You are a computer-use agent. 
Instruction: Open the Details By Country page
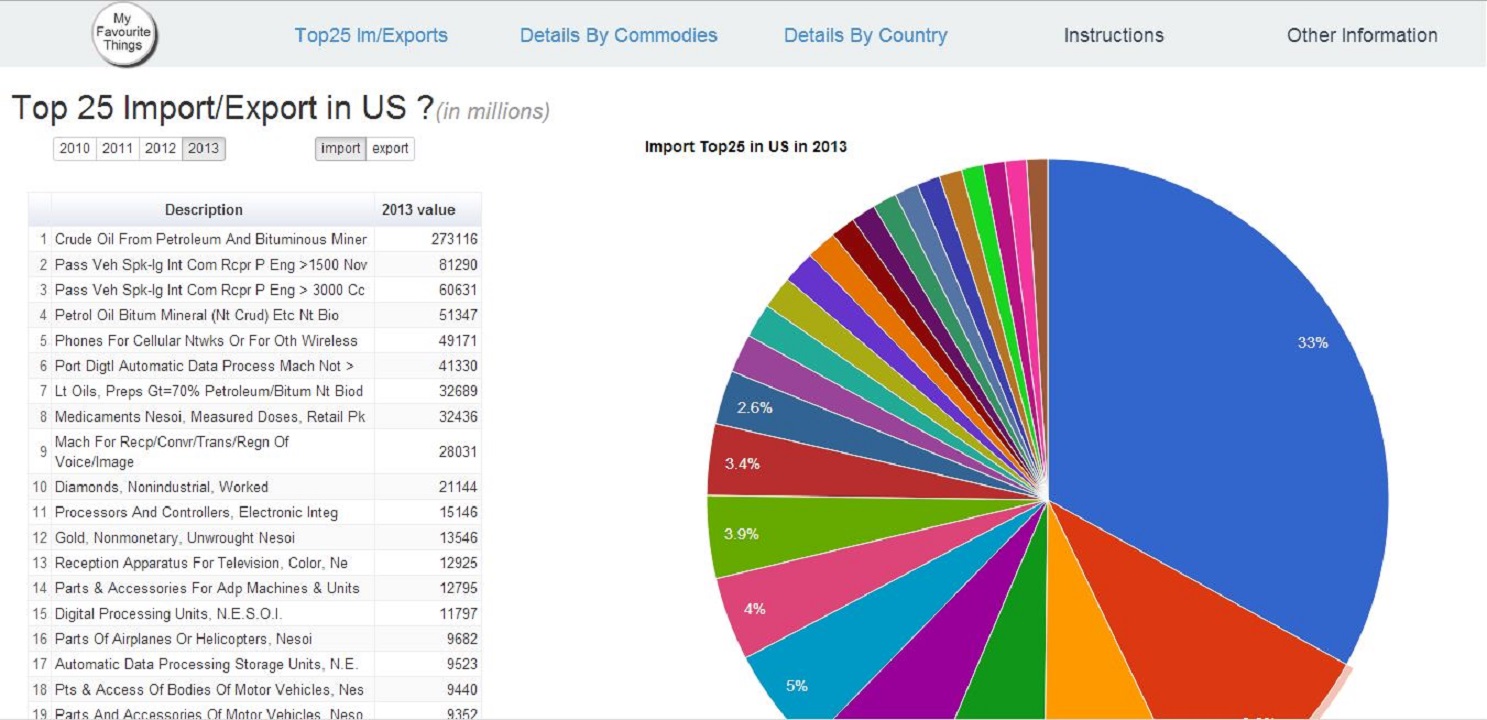coord(866,36)
